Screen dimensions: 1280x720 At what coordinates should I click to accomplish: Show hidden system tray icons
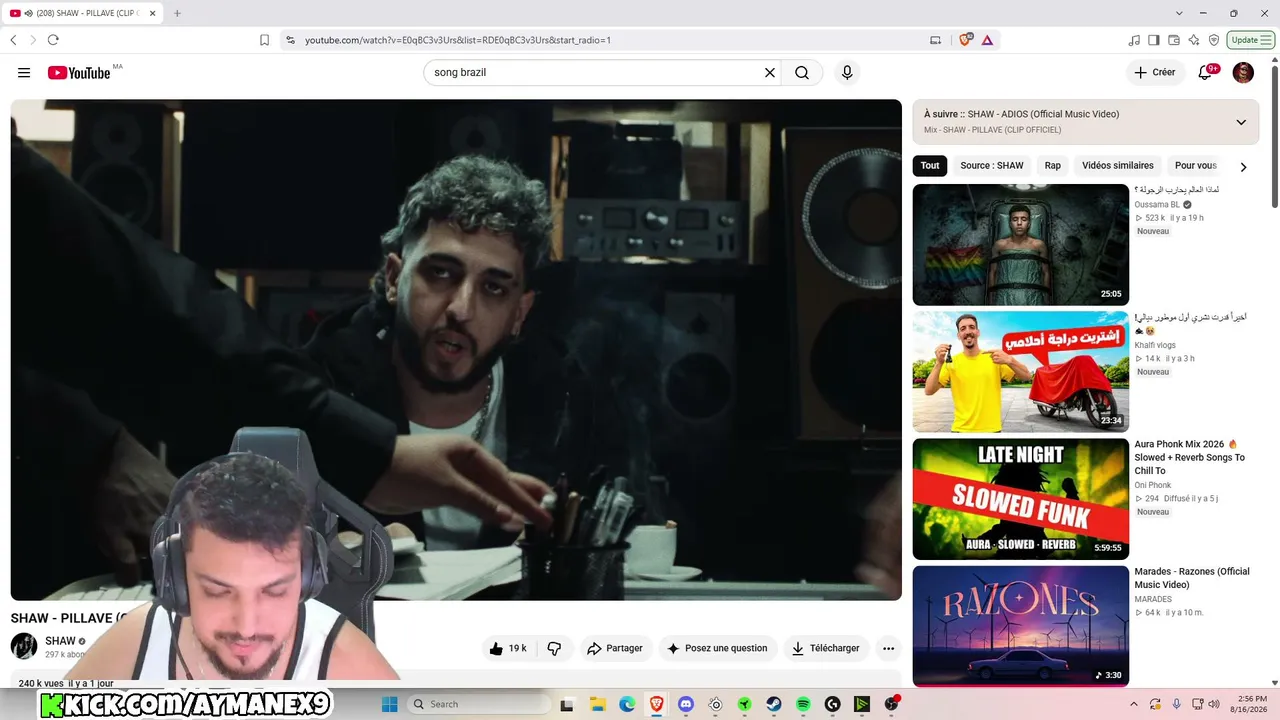click(1134, 704)
